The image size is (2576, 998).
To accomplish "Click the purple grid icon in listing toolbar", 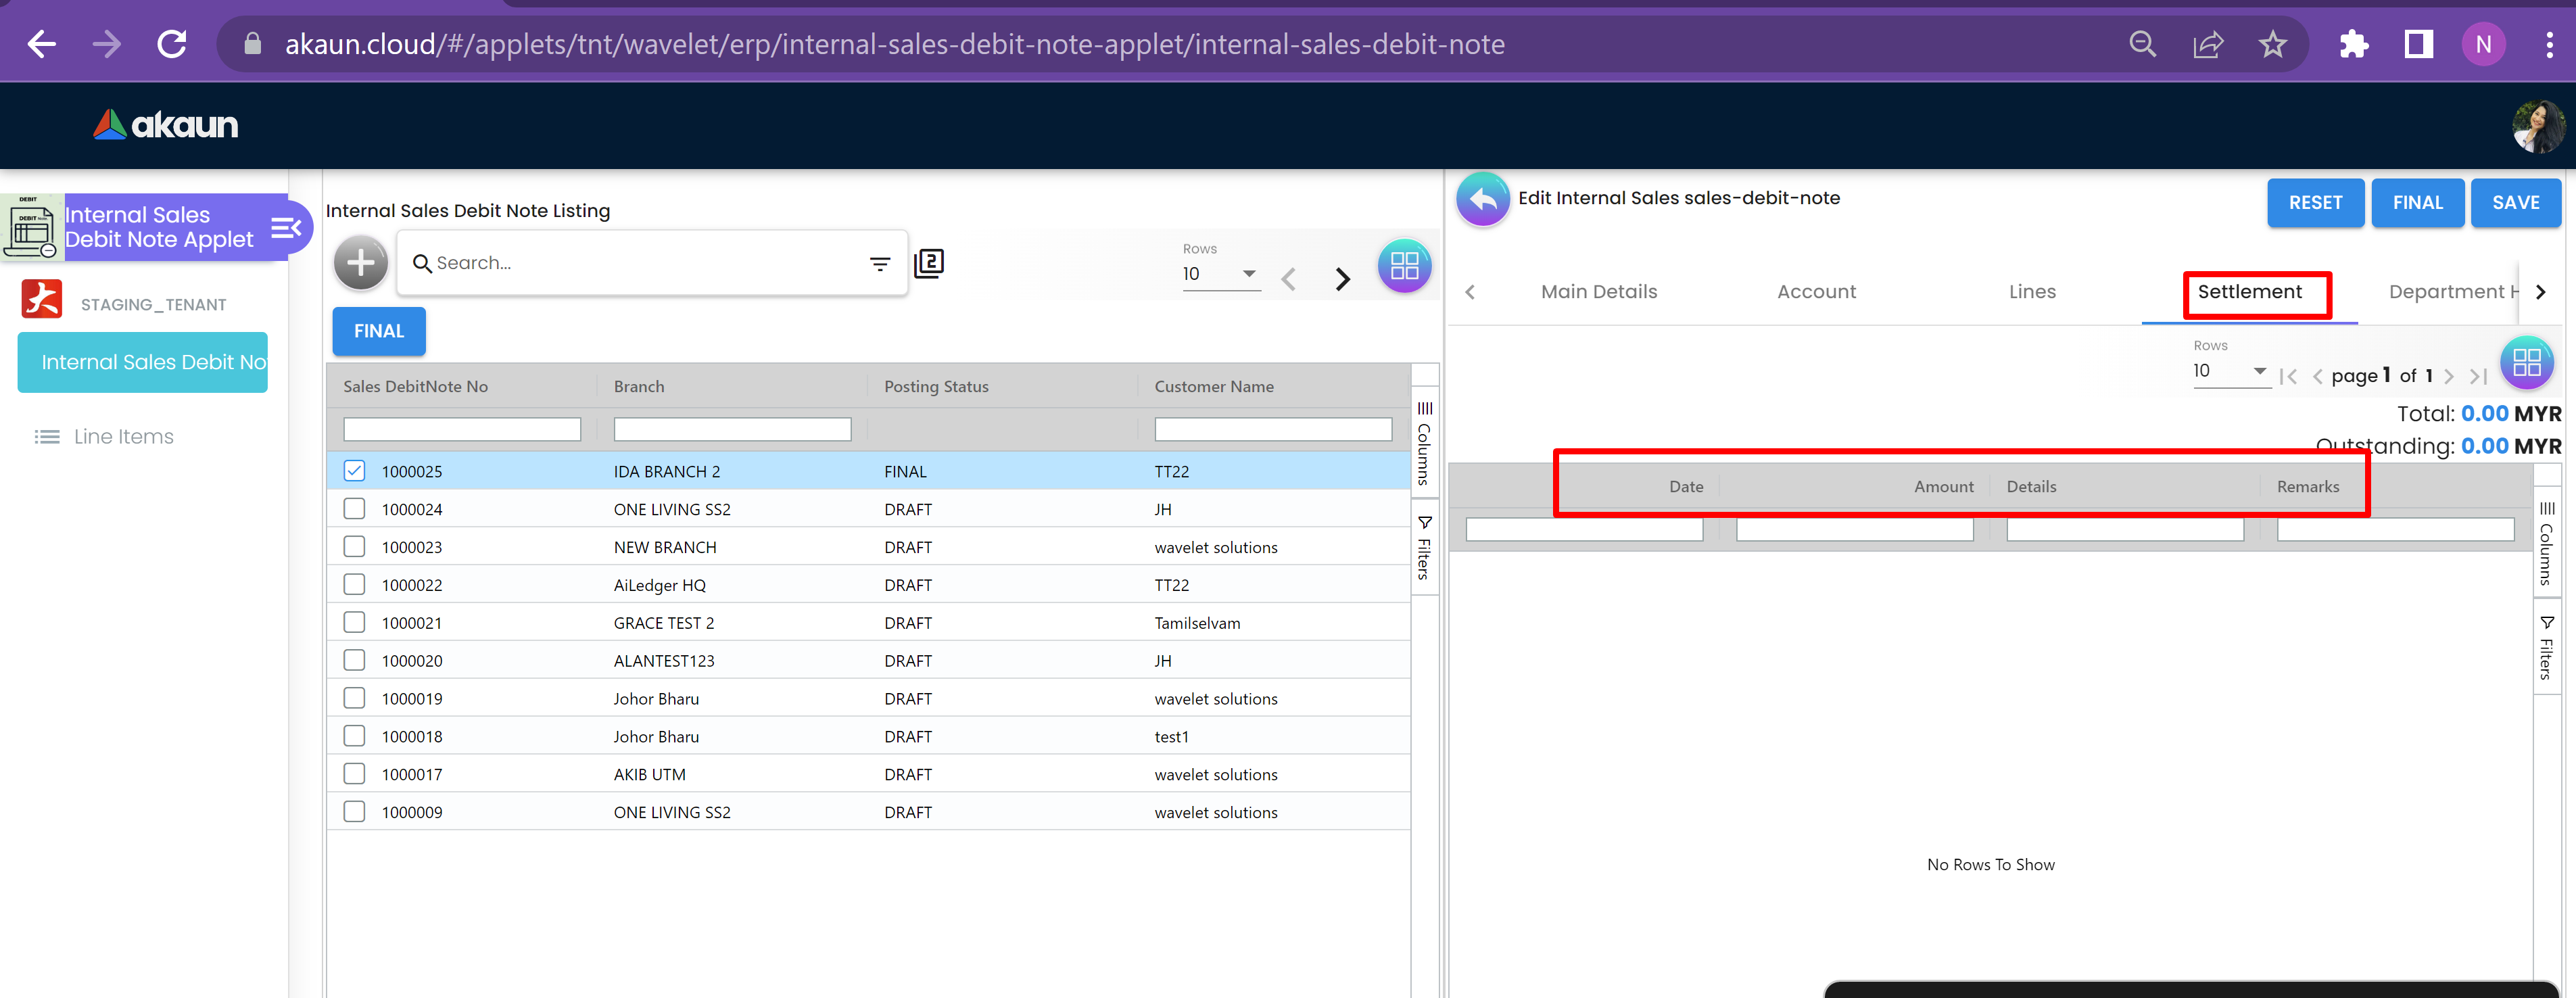I will pyautogui.click(x=1403, y=266).
